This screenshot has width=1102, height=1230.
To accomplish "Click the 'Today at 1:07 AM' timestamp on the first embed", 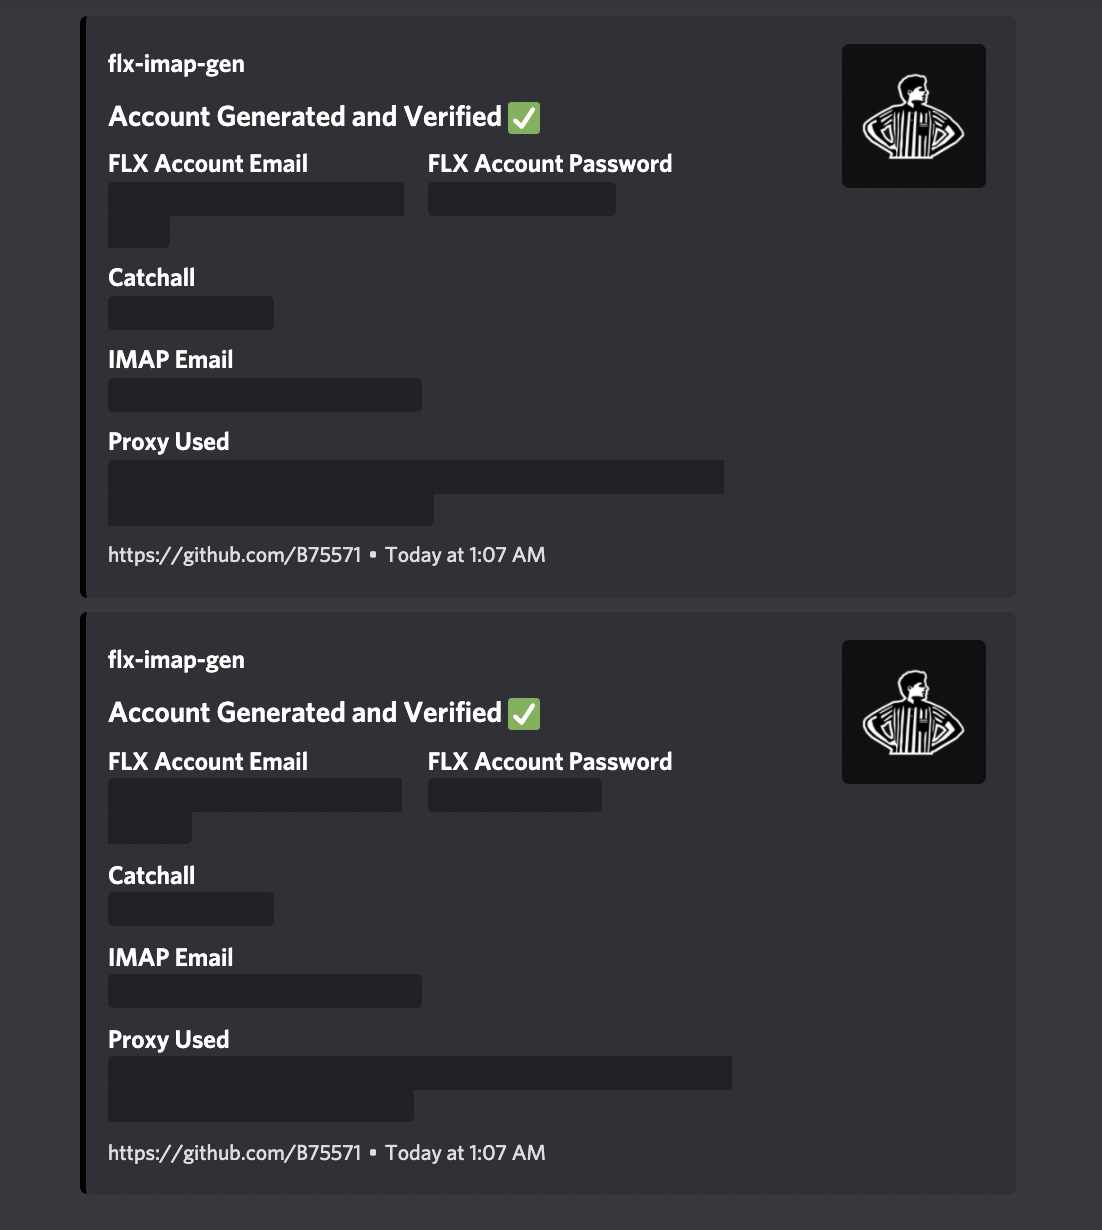I will [463, 555].
